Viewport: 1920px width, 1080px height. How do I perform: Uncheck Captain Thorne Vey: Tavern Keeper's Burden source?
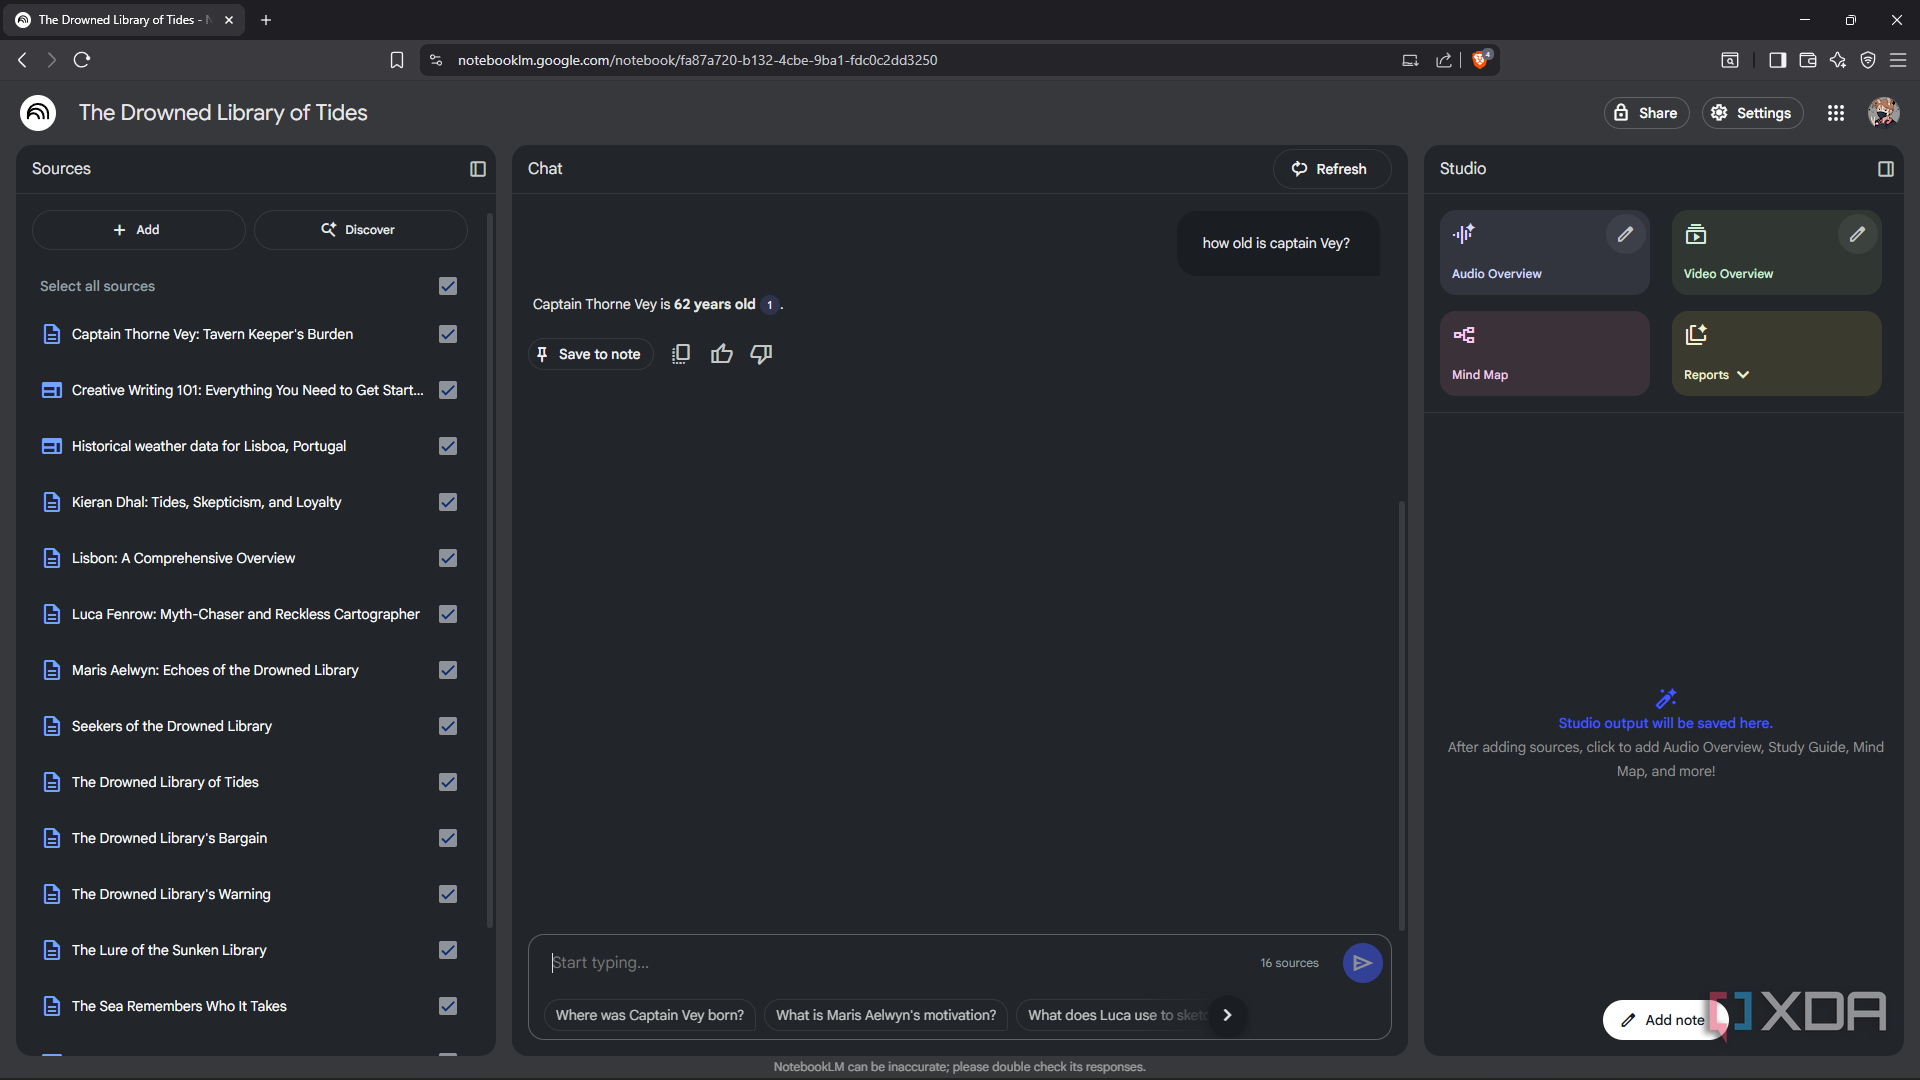[448, 334]
